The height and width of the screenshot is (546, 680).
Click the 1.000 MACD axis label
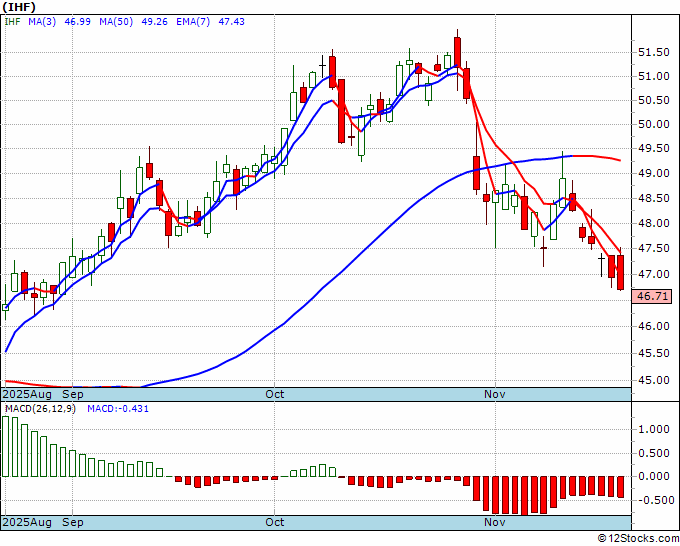[x=652, y=429]
